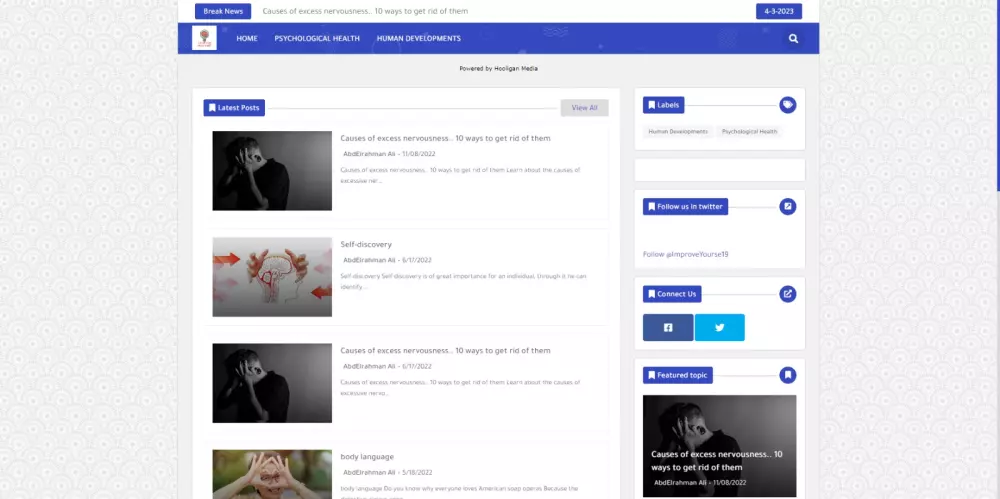
Task: Click the body language hands thumbnail
Action: (272, 474)
